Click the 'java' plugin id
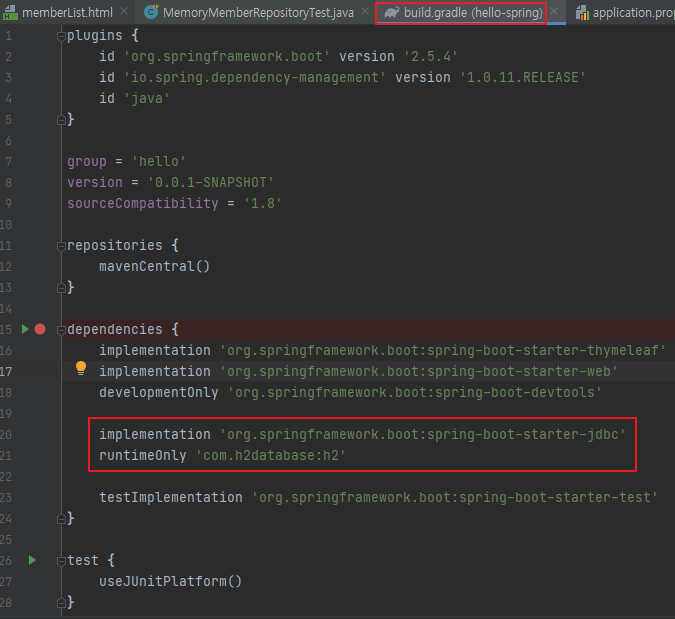Image resolution: width=675 pixels, height=619 pixels. pos(147,99)
